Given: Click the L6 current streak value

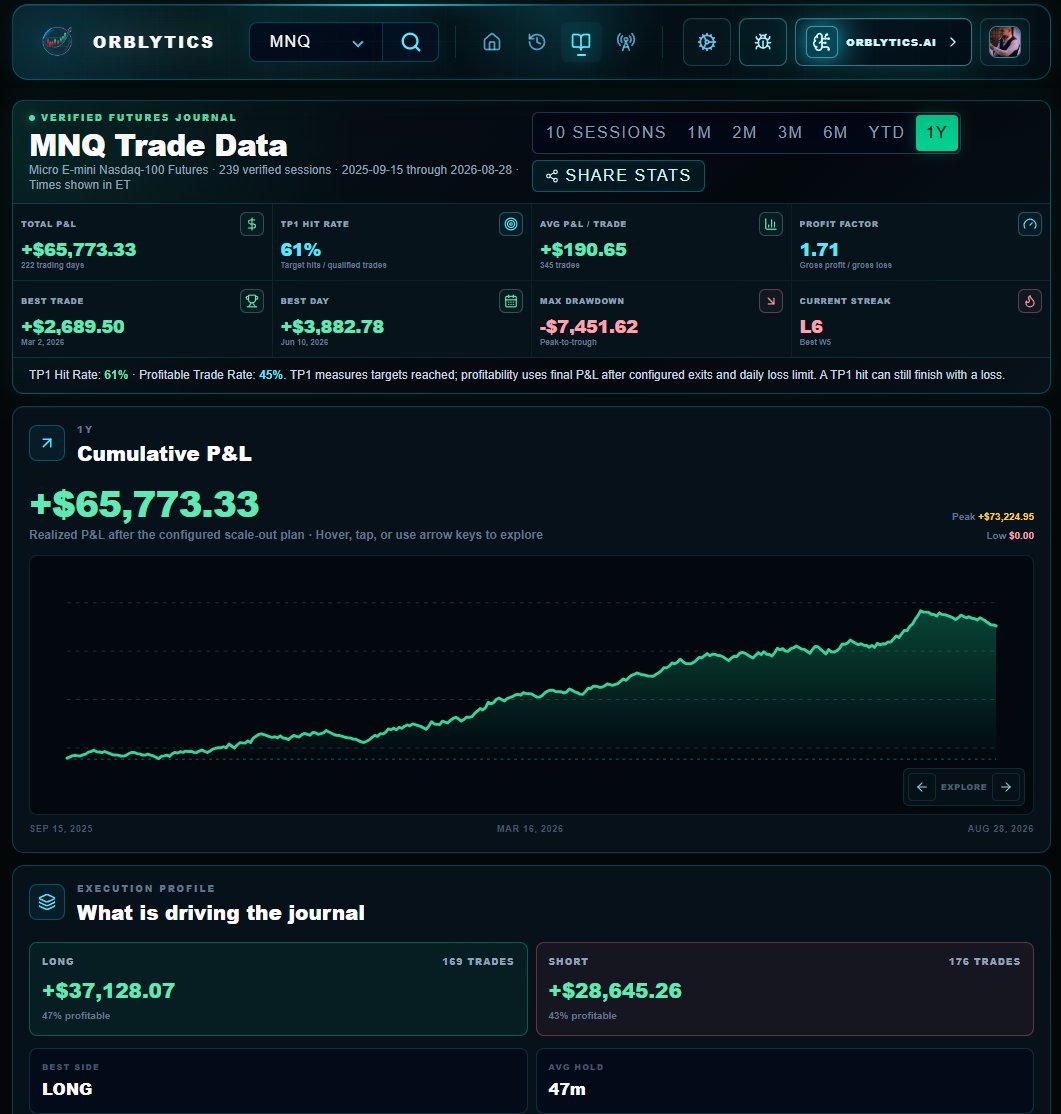Looking at the screenshot, I should pyautogui.click(x=812, y=327).
